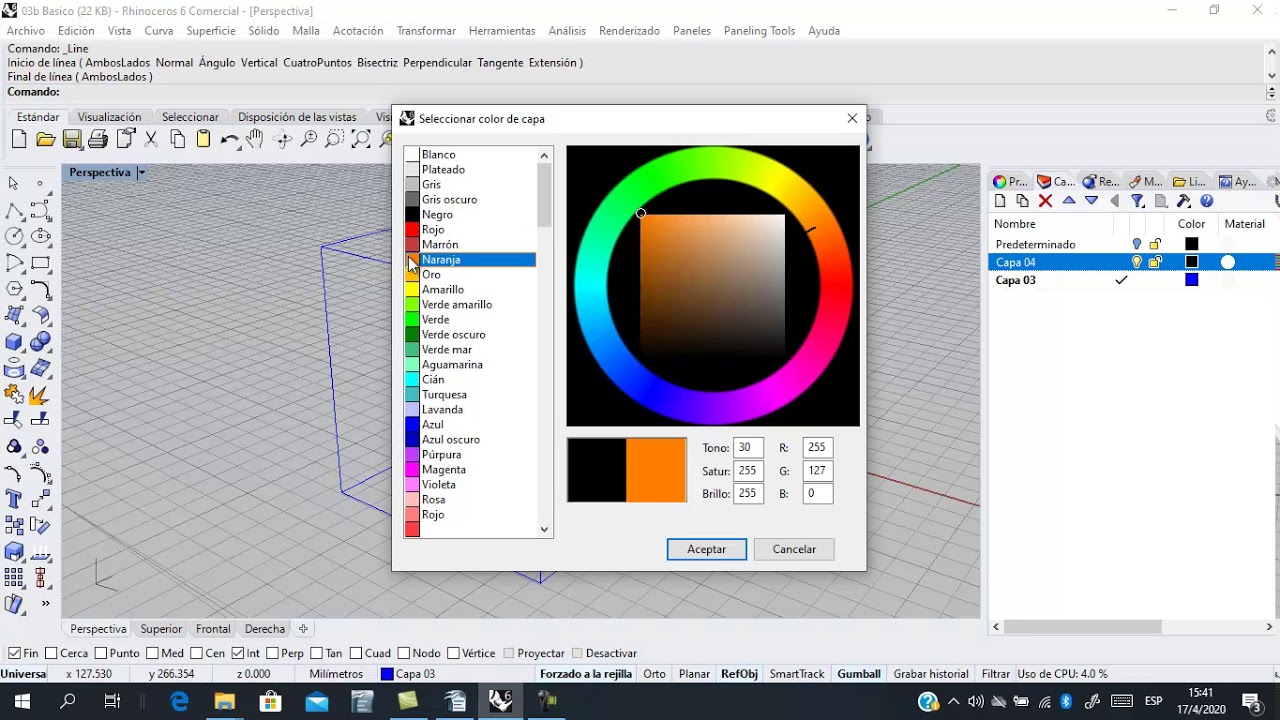Viewport: 1280px width, 720px height.
Task: Click the Cut scissors icon
Action: (x=151, y=140)
